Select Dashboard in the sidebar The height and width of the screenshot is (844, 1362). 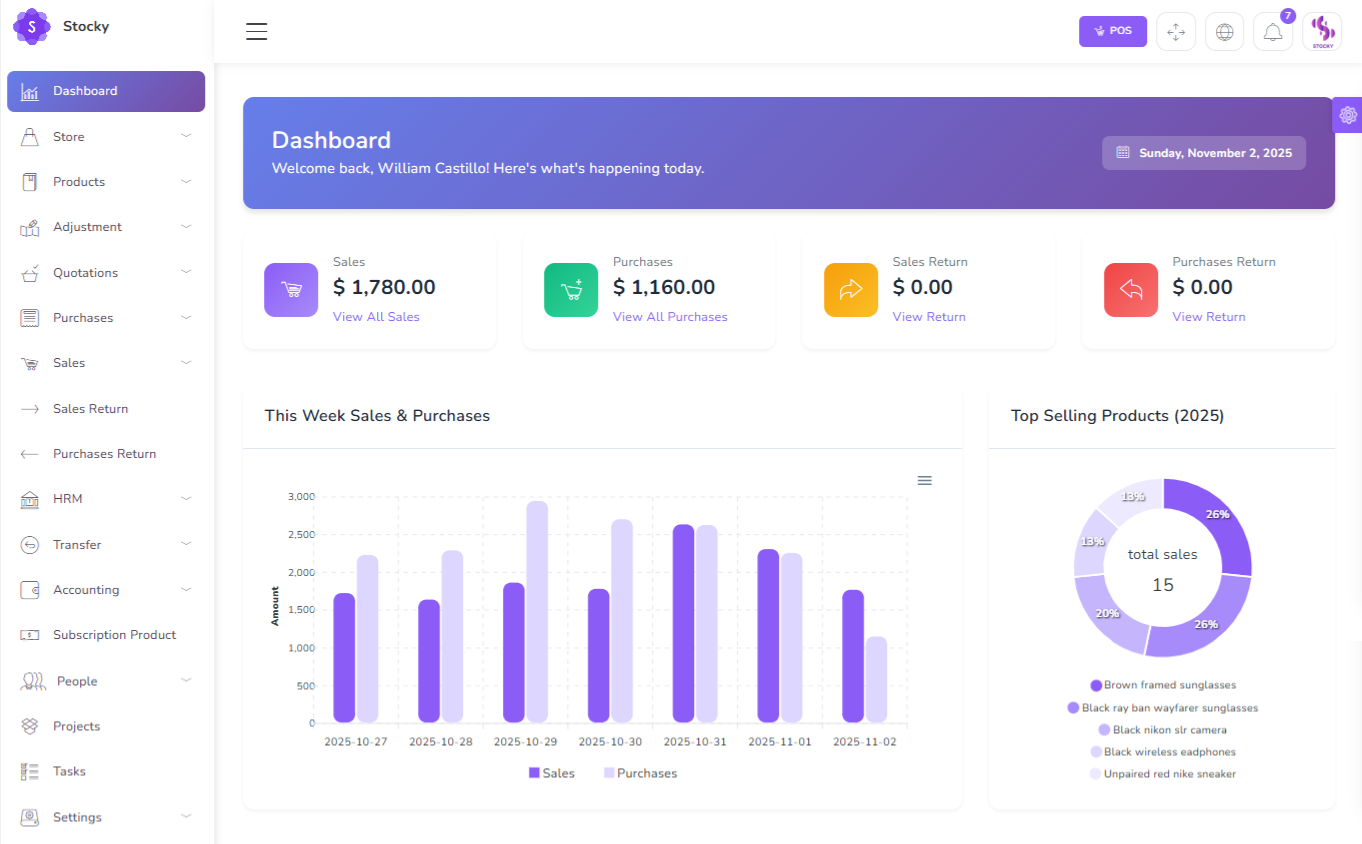tap(84, 91)
